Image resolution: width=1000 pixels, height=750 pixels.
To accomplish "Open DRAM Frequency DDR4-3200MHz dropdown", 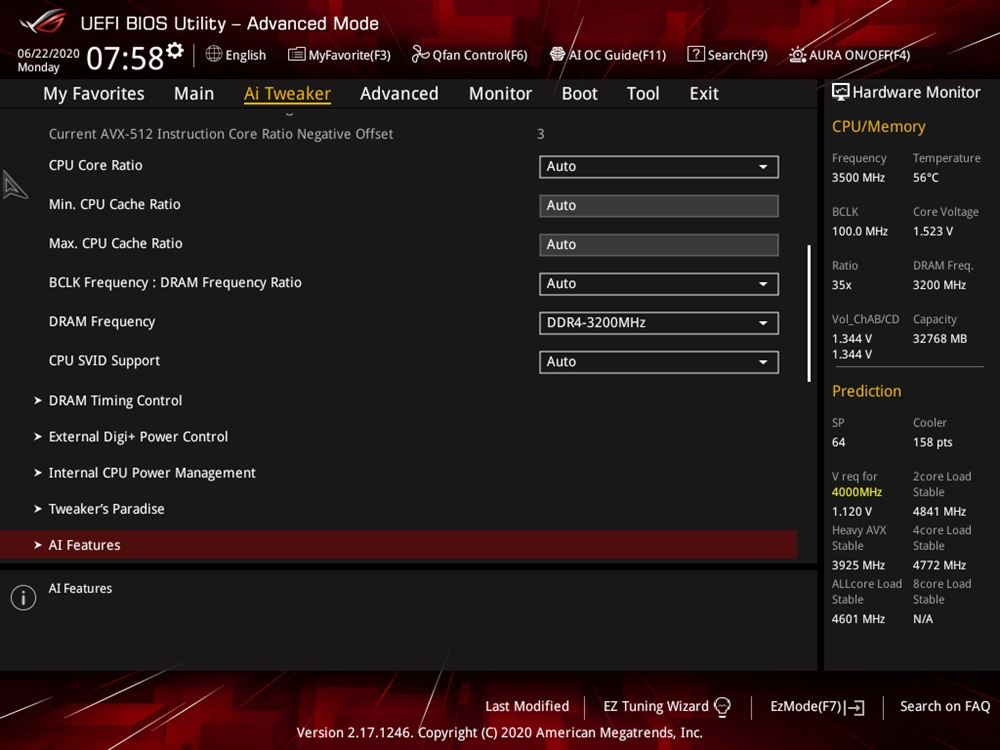I will (x=659, y=323).
